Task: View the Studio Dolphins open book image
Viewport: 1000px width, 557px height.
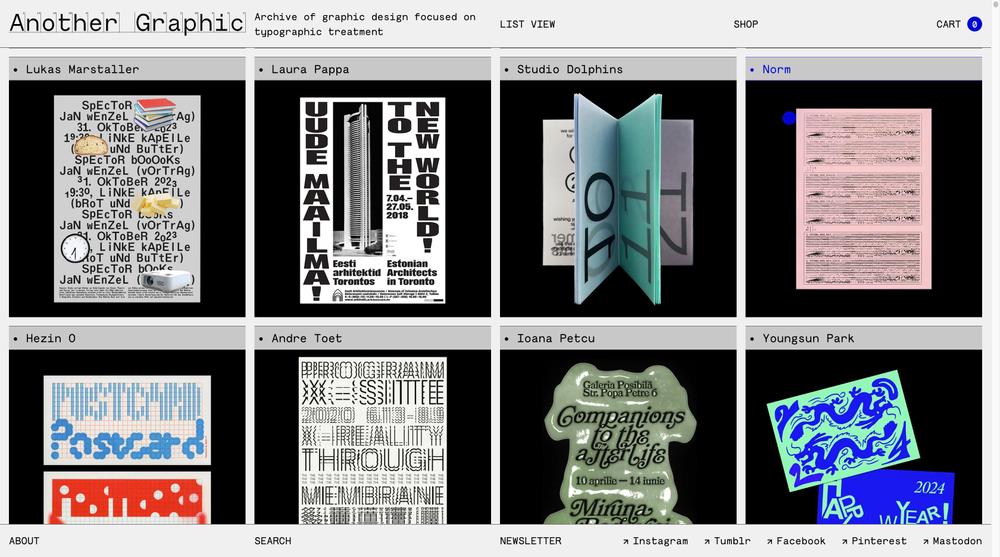Action: click(x=618, y=199)
